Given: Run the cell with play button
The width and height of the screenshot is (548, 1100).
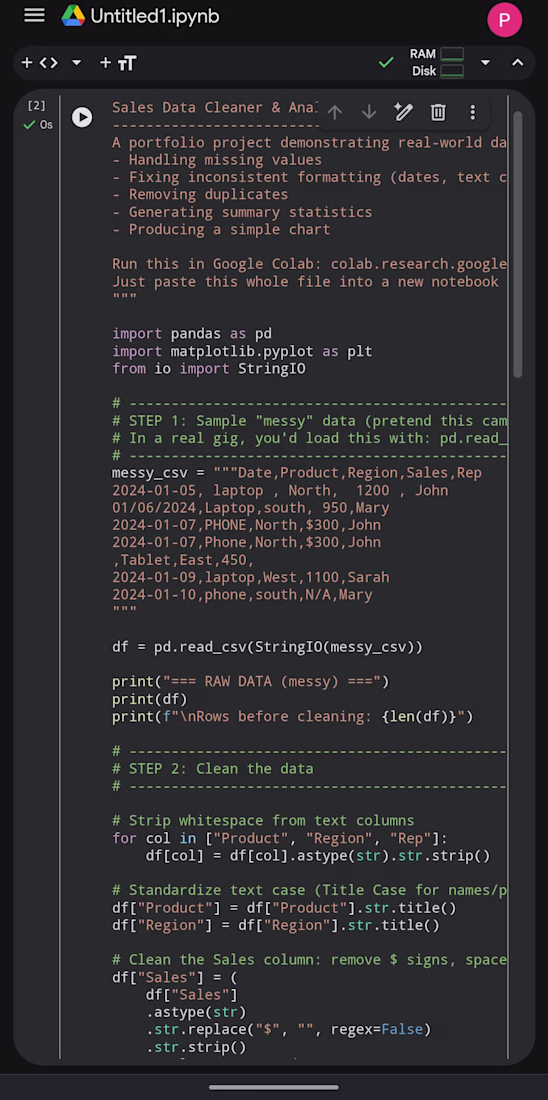Looking at the screenshot, I should (82, 117).
